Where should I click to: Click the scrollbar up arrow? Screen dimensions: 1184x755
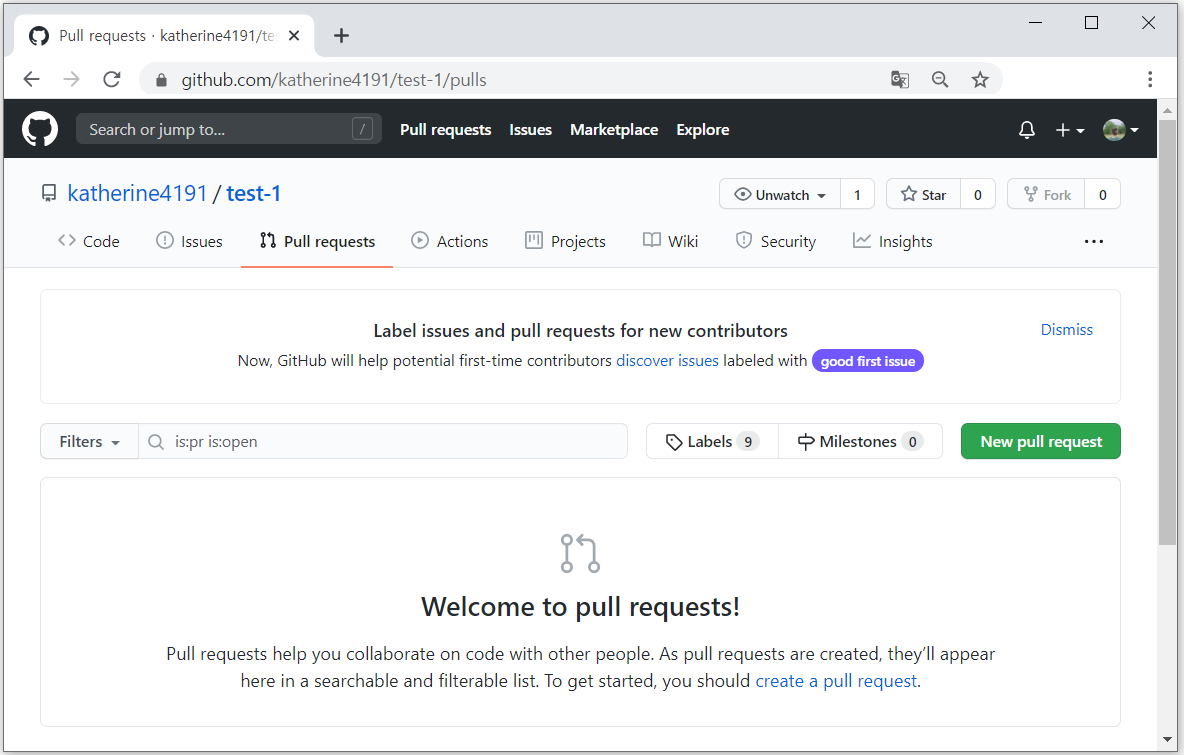(1167, 110)
